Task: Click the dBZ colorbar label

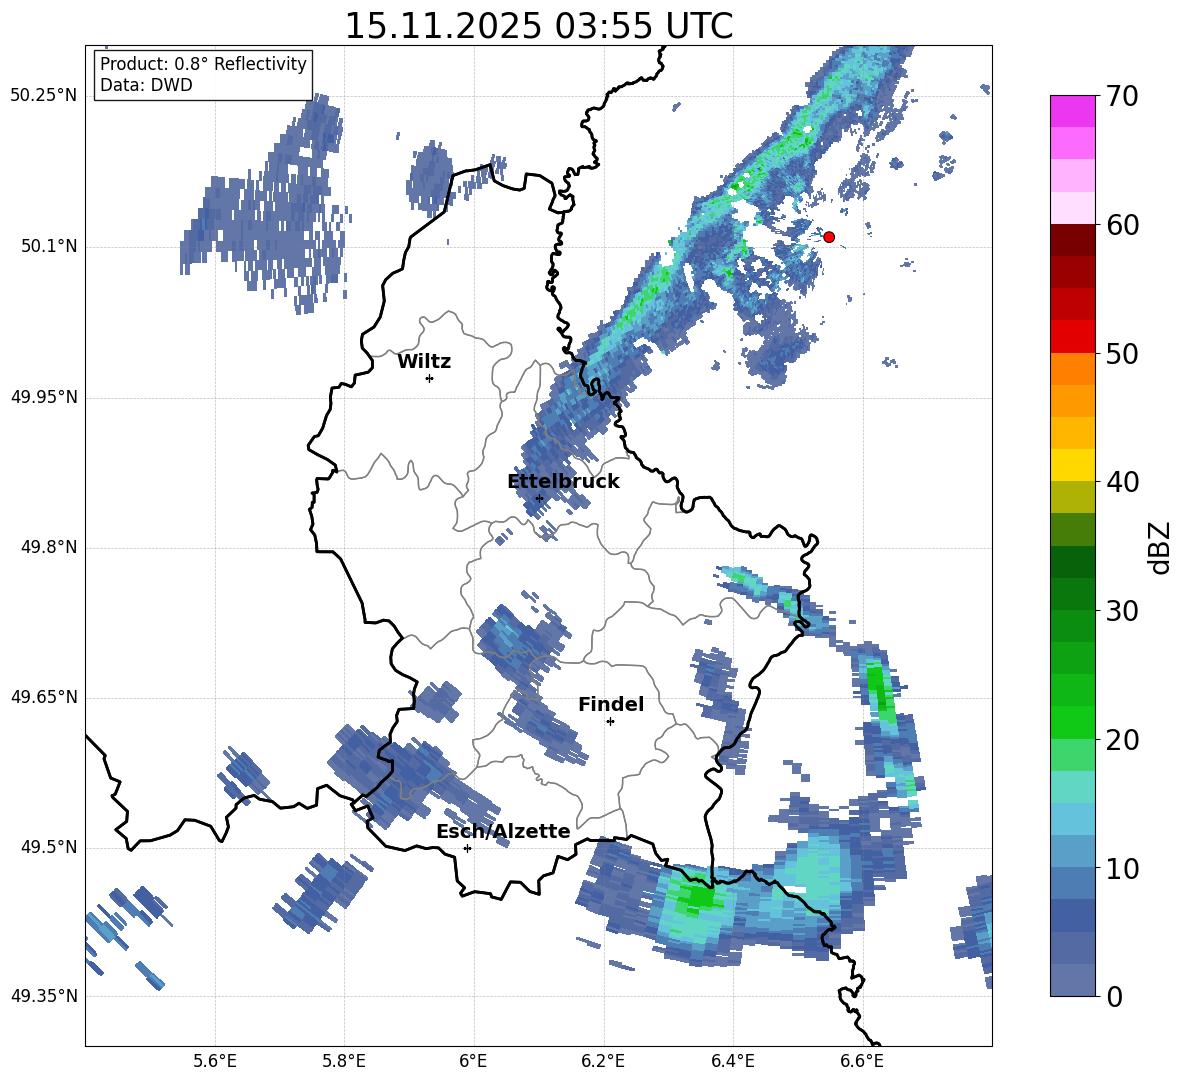Action: 1161,547
